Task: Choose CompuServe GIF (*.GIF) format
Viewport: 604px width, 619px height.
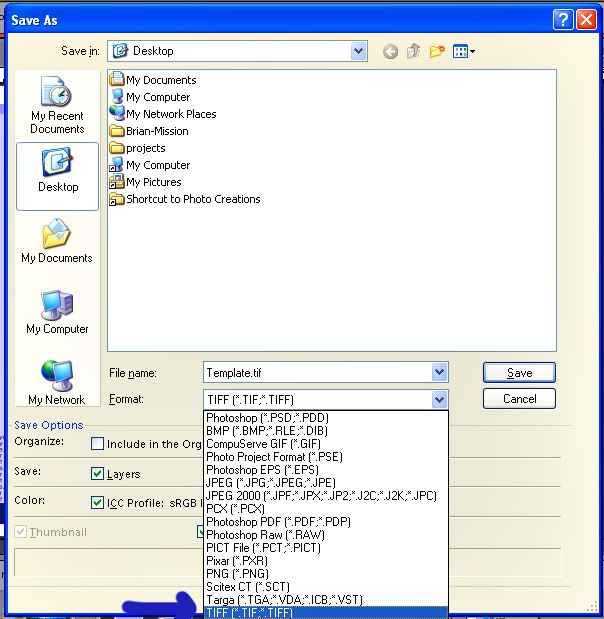Action: [326, 443]
